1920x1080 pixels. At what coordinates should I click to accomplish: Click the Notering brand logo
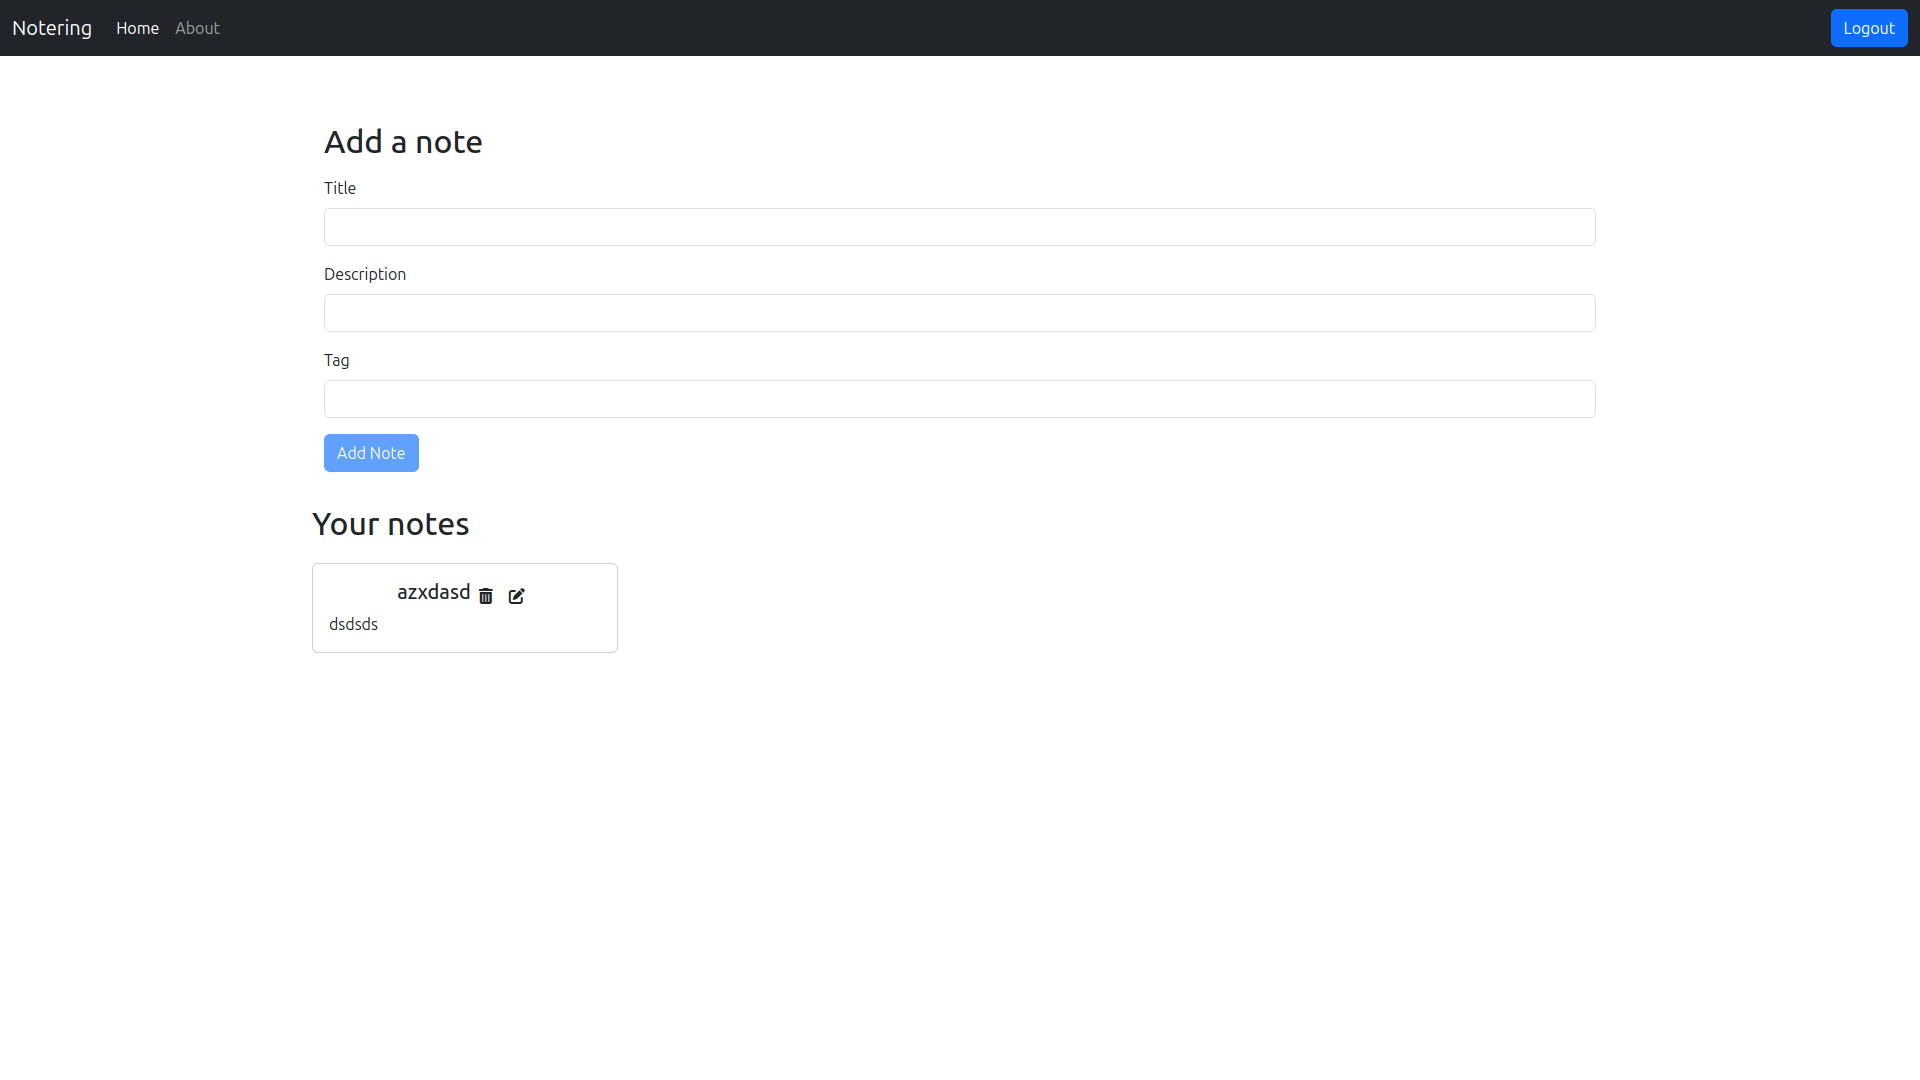pos(52,28)
